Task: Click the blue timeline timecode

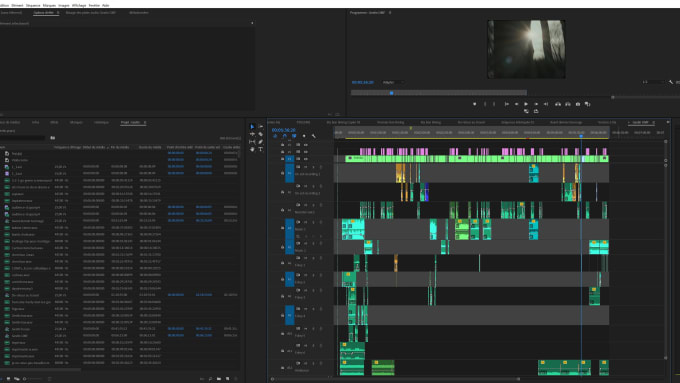Action: pos(283,130)
